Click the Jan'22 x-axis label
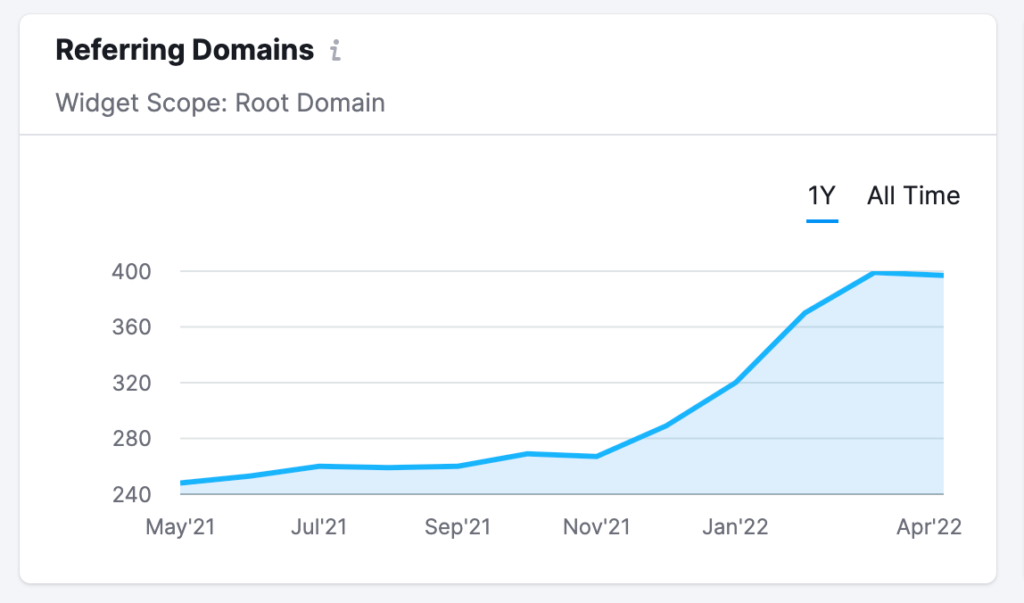The height and width of the screenshot is (603, 1024). (735, 527)
